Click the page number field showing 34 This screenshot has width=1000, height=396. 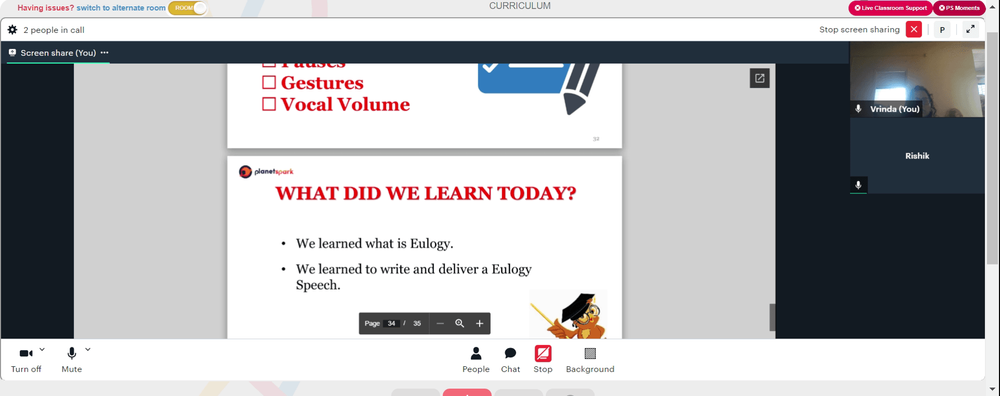click(x=392, y=323)
